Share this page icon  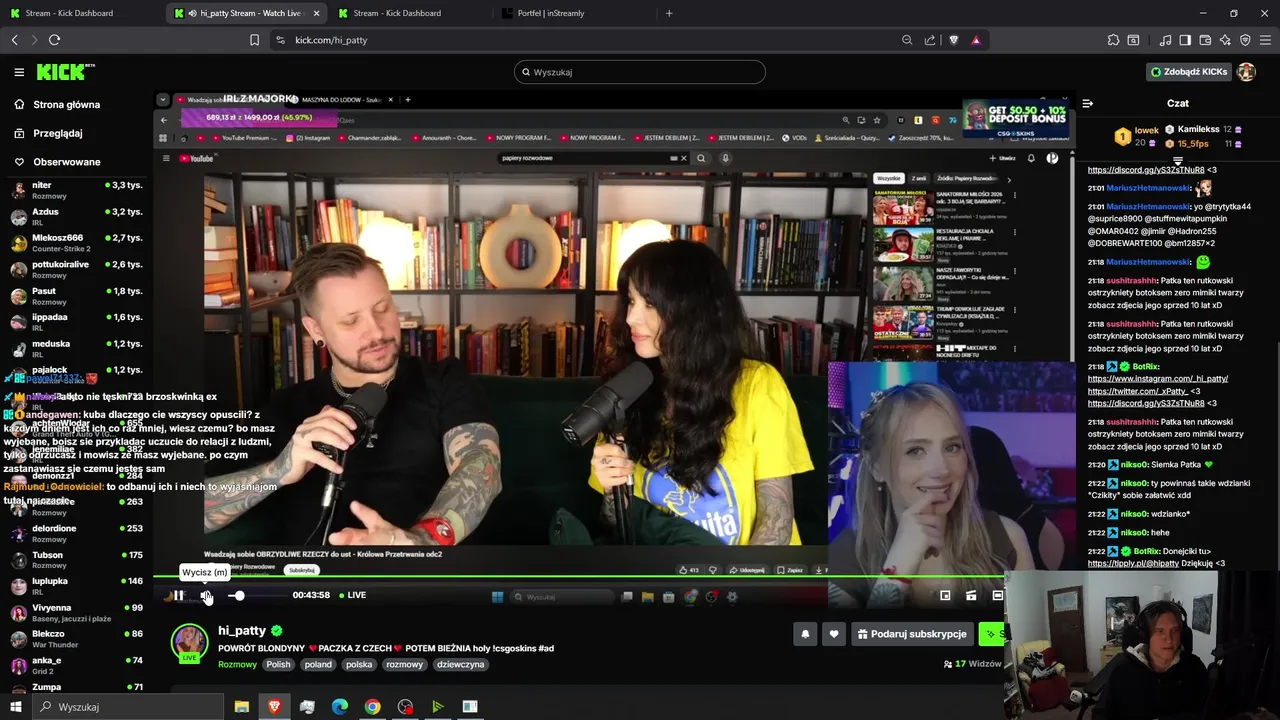coord(930,40)
